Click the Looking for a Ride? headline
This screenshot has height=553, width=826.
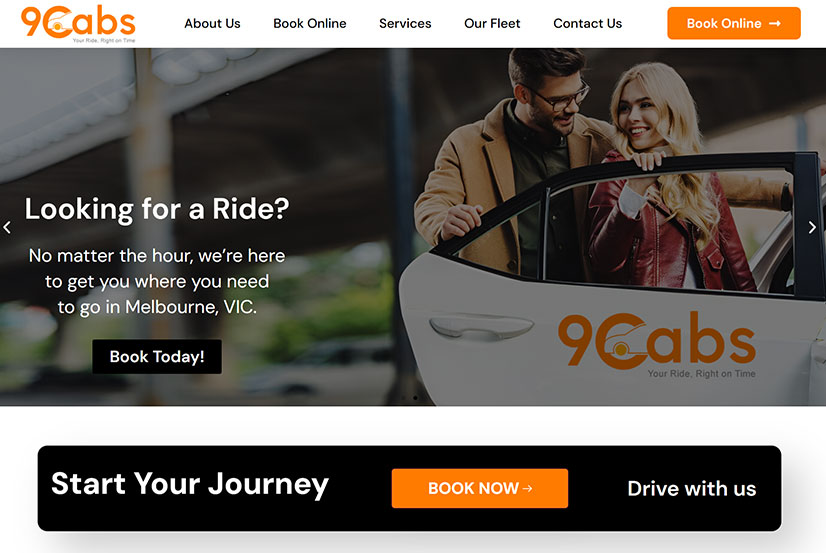tap(157, 209)
